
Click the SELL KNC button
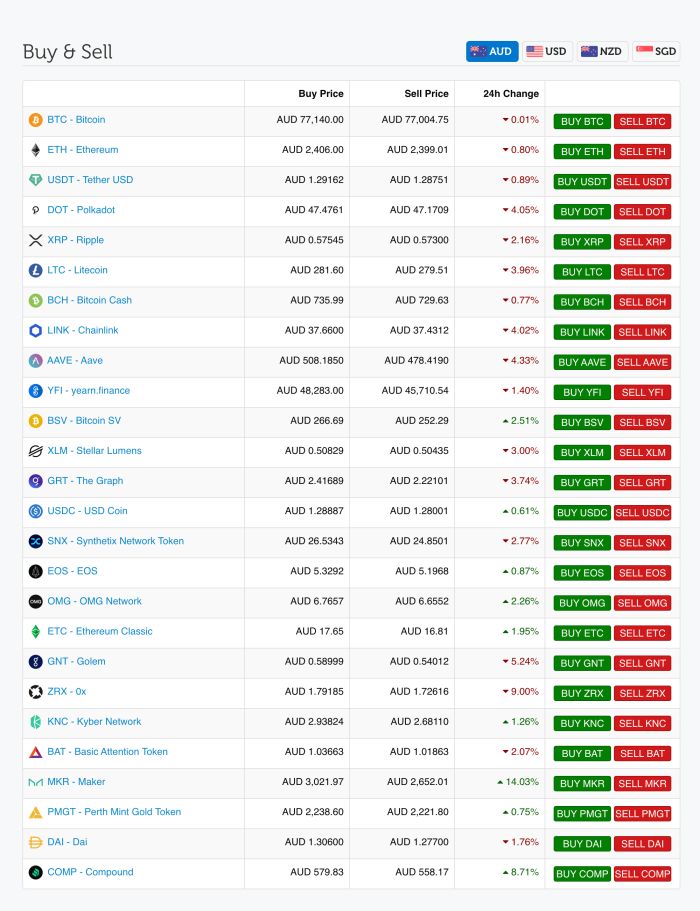[x=642, y=724]
